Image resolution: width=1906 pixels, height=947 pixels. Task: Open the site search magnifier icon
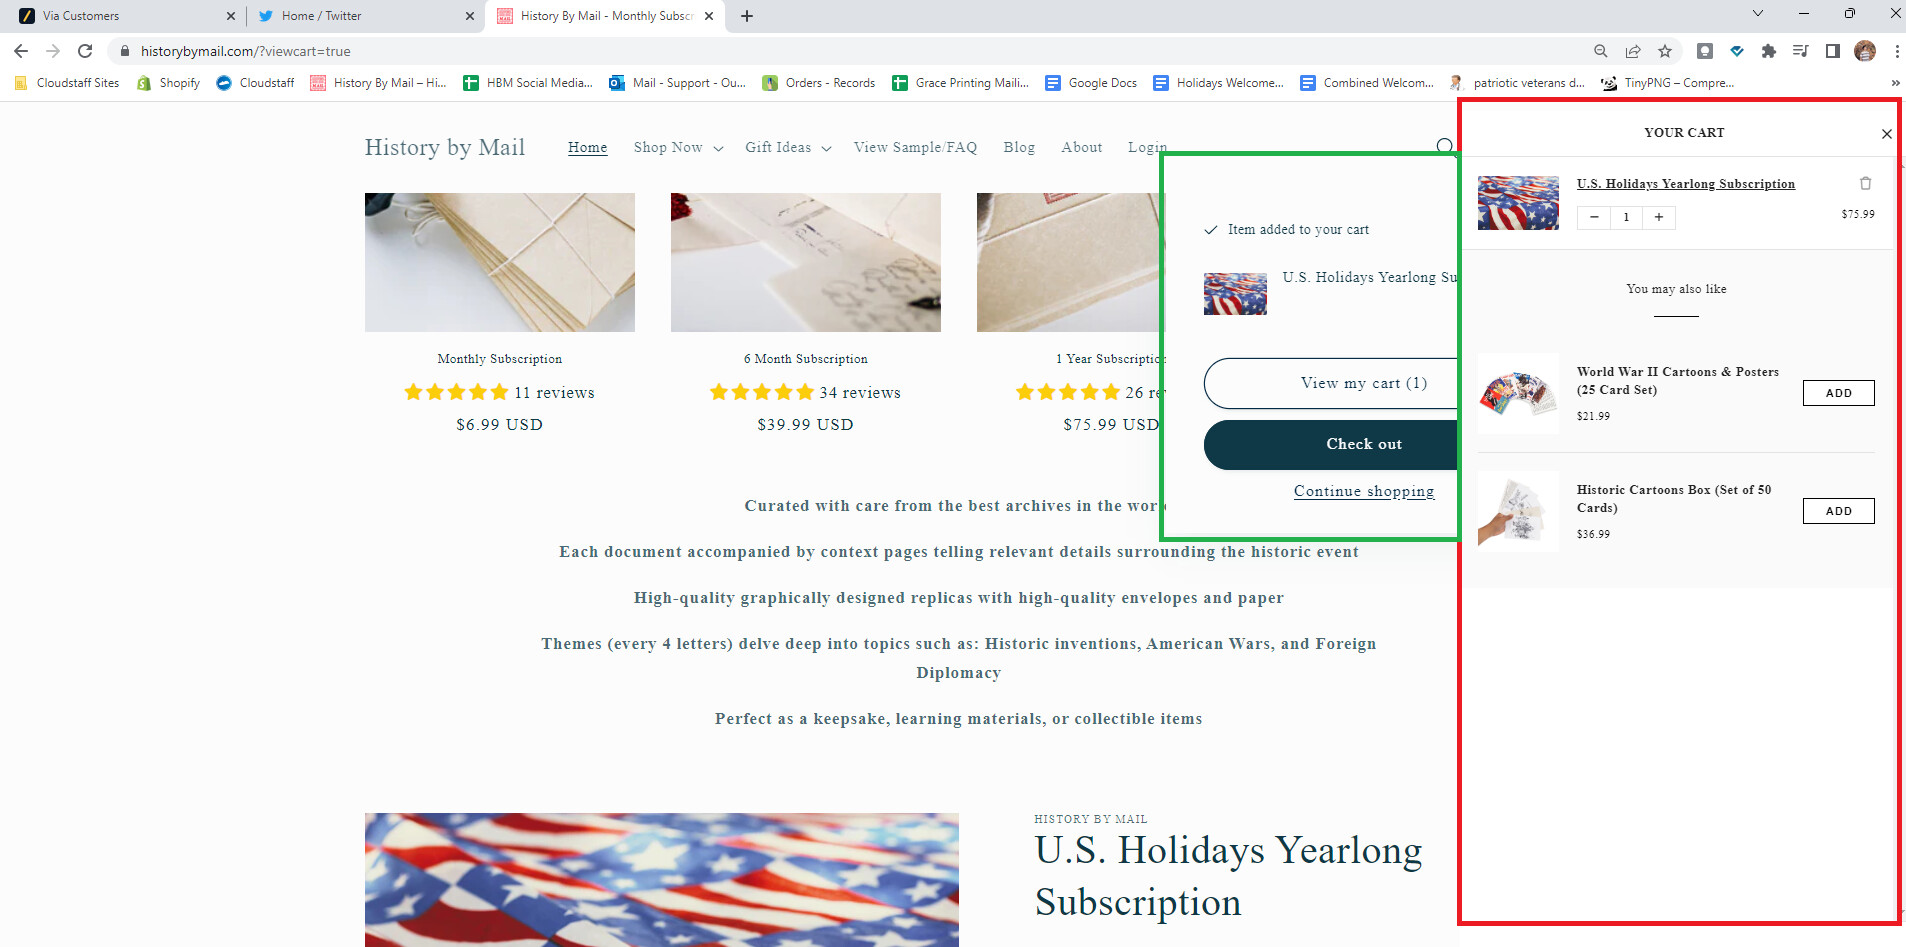(x=1445, y=147)
